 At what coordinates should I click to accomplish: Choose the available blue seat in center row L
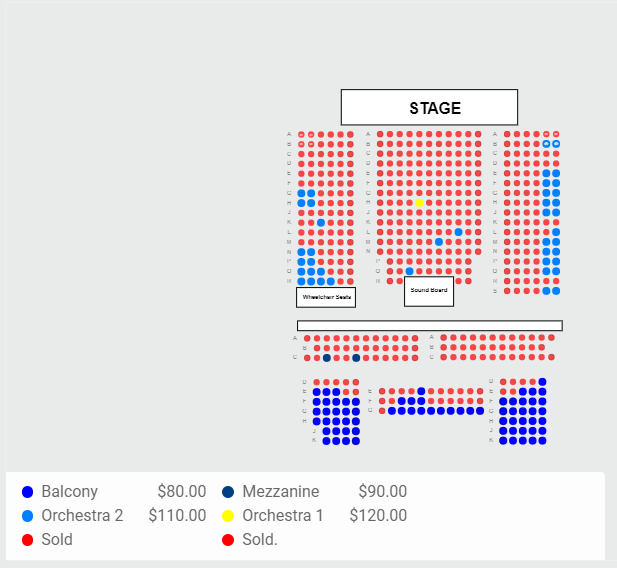pos(458,232)
